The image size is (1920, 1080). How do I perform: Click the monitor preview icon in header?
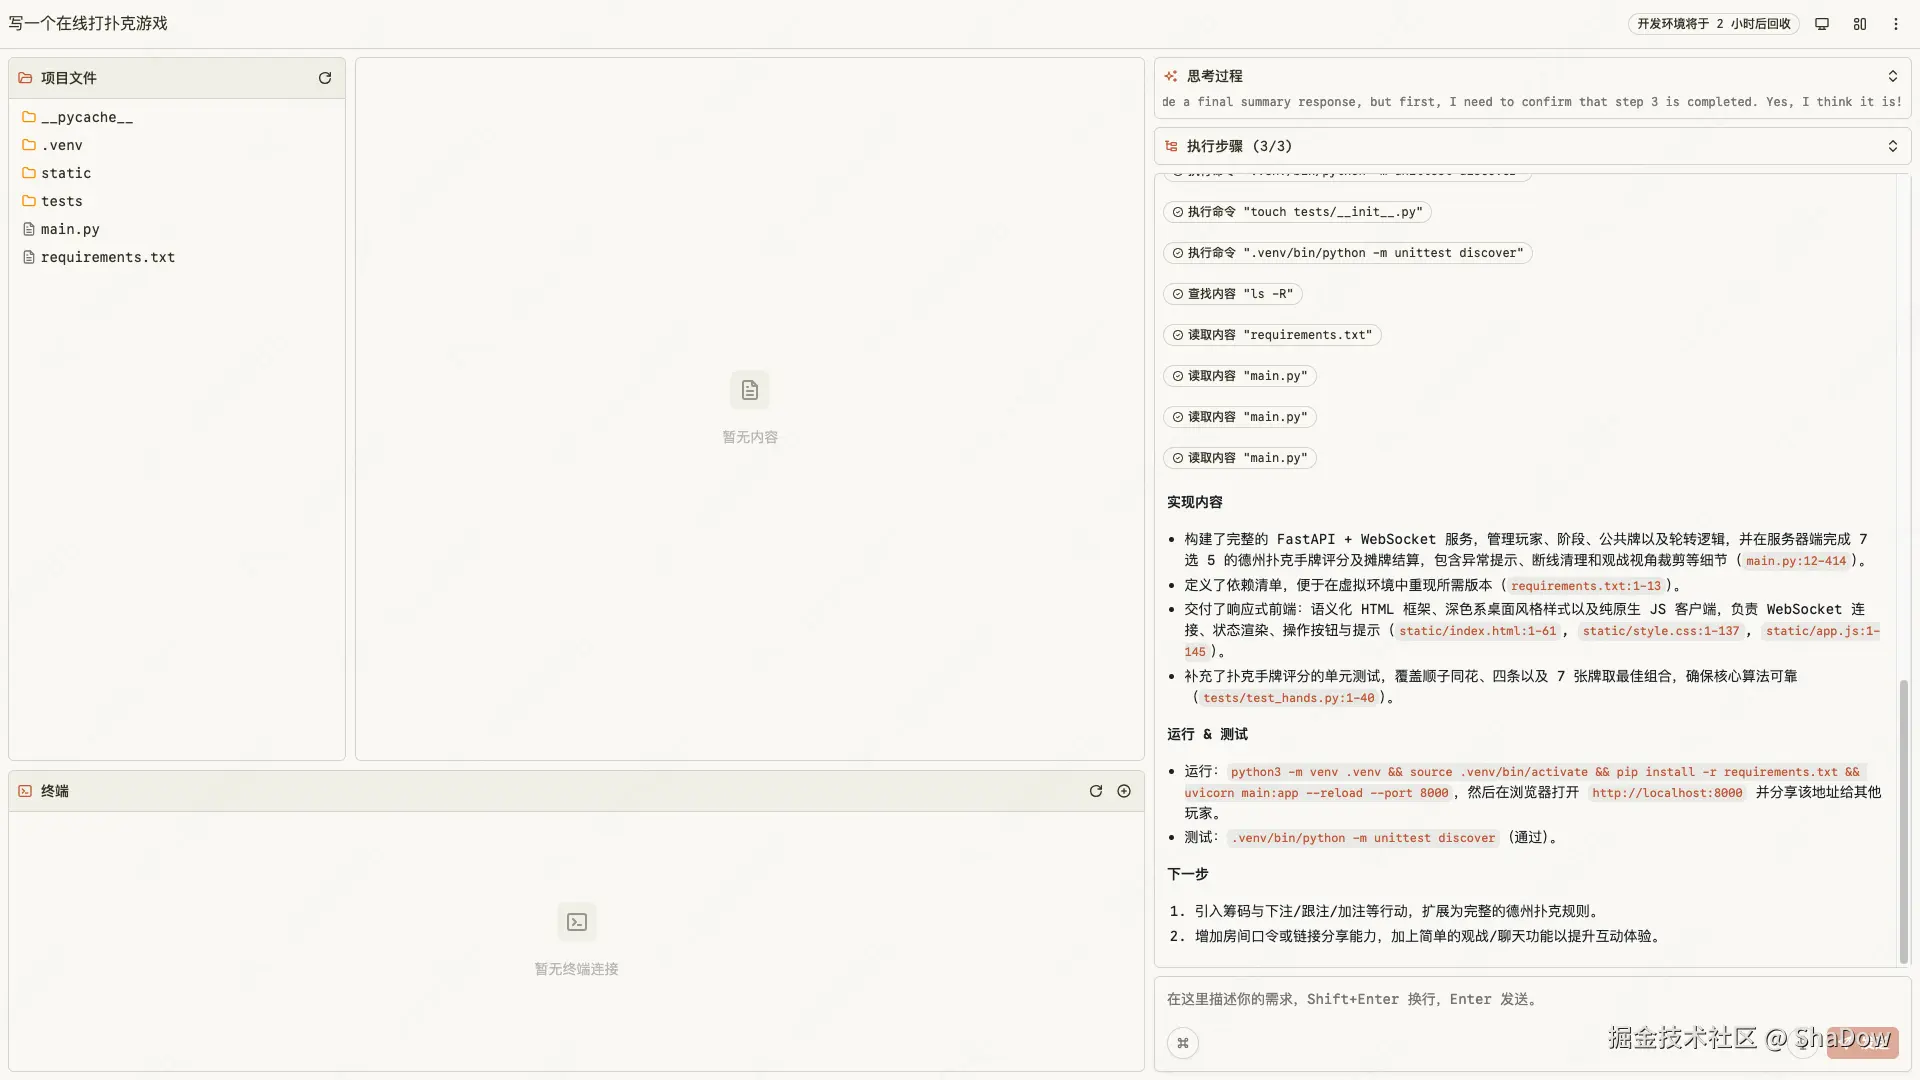point(1822,24)
